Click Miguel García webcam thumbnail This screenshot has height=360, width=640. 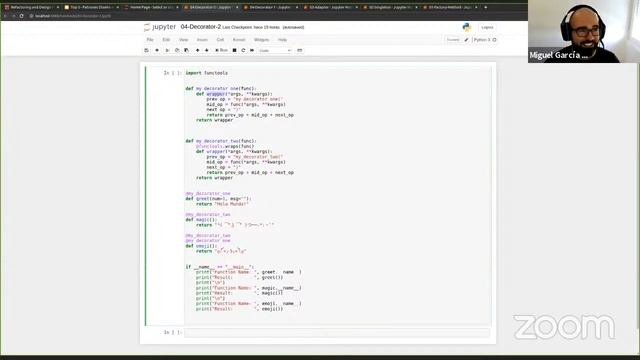pyautogui.click(x=584, y=31)
